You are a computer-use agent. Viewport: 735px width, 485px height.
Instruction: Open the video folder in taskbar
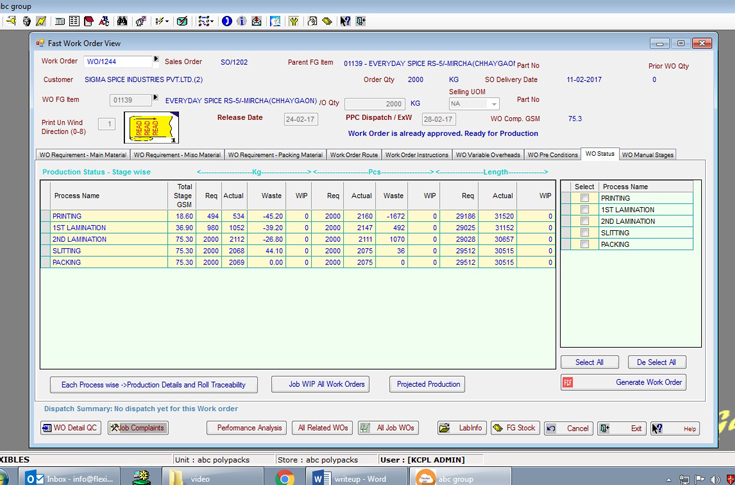coord(201,477)
